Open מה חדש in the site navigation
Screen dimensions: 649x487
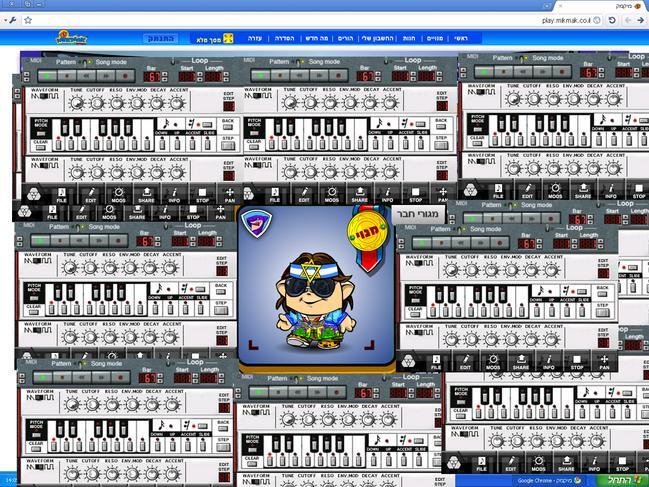(317, 38)
